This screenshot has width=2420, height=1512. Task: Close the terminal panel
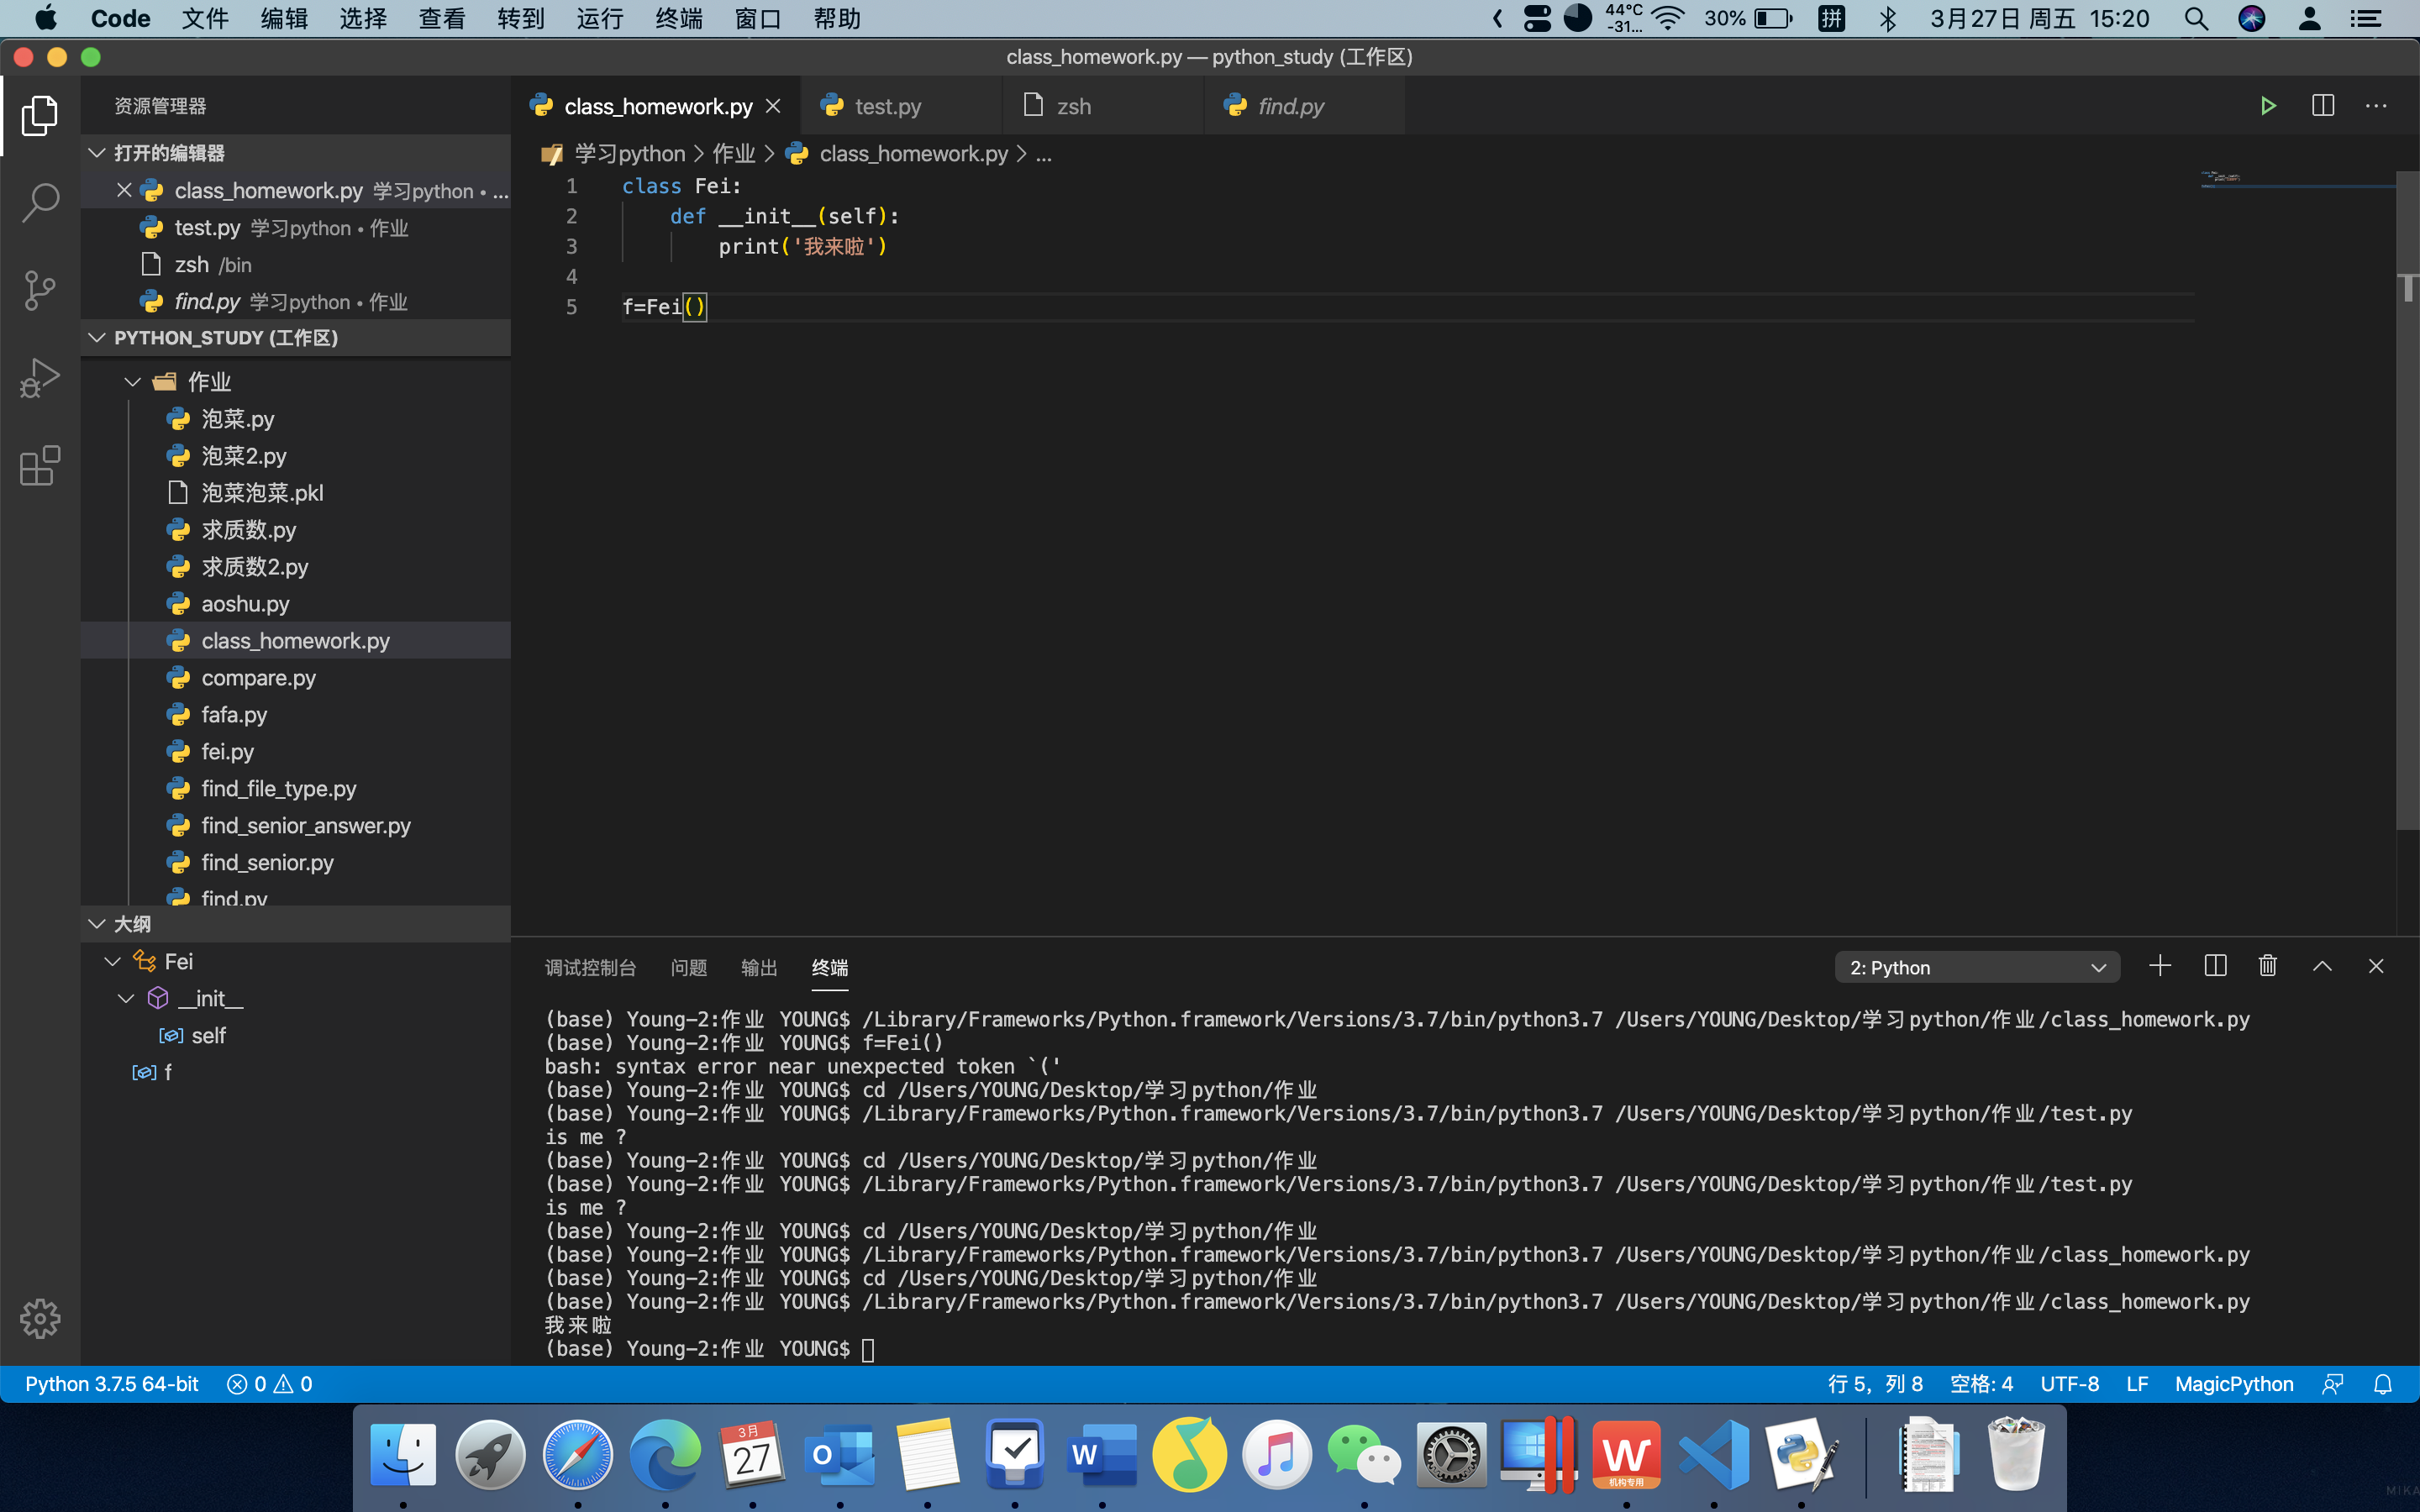coord(2376,966)
